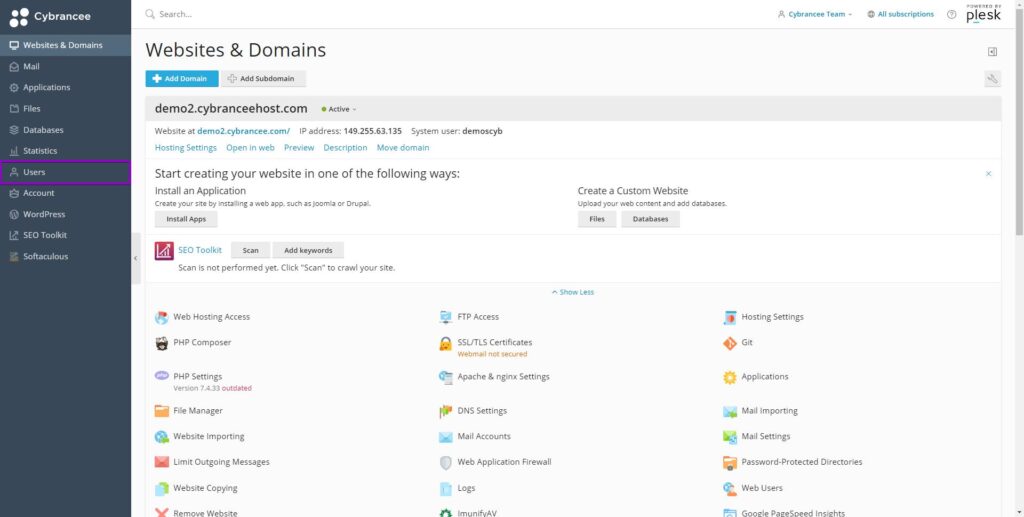
Task: Open Softaculous in the sidebar
Action: click(x=65, y=257)
